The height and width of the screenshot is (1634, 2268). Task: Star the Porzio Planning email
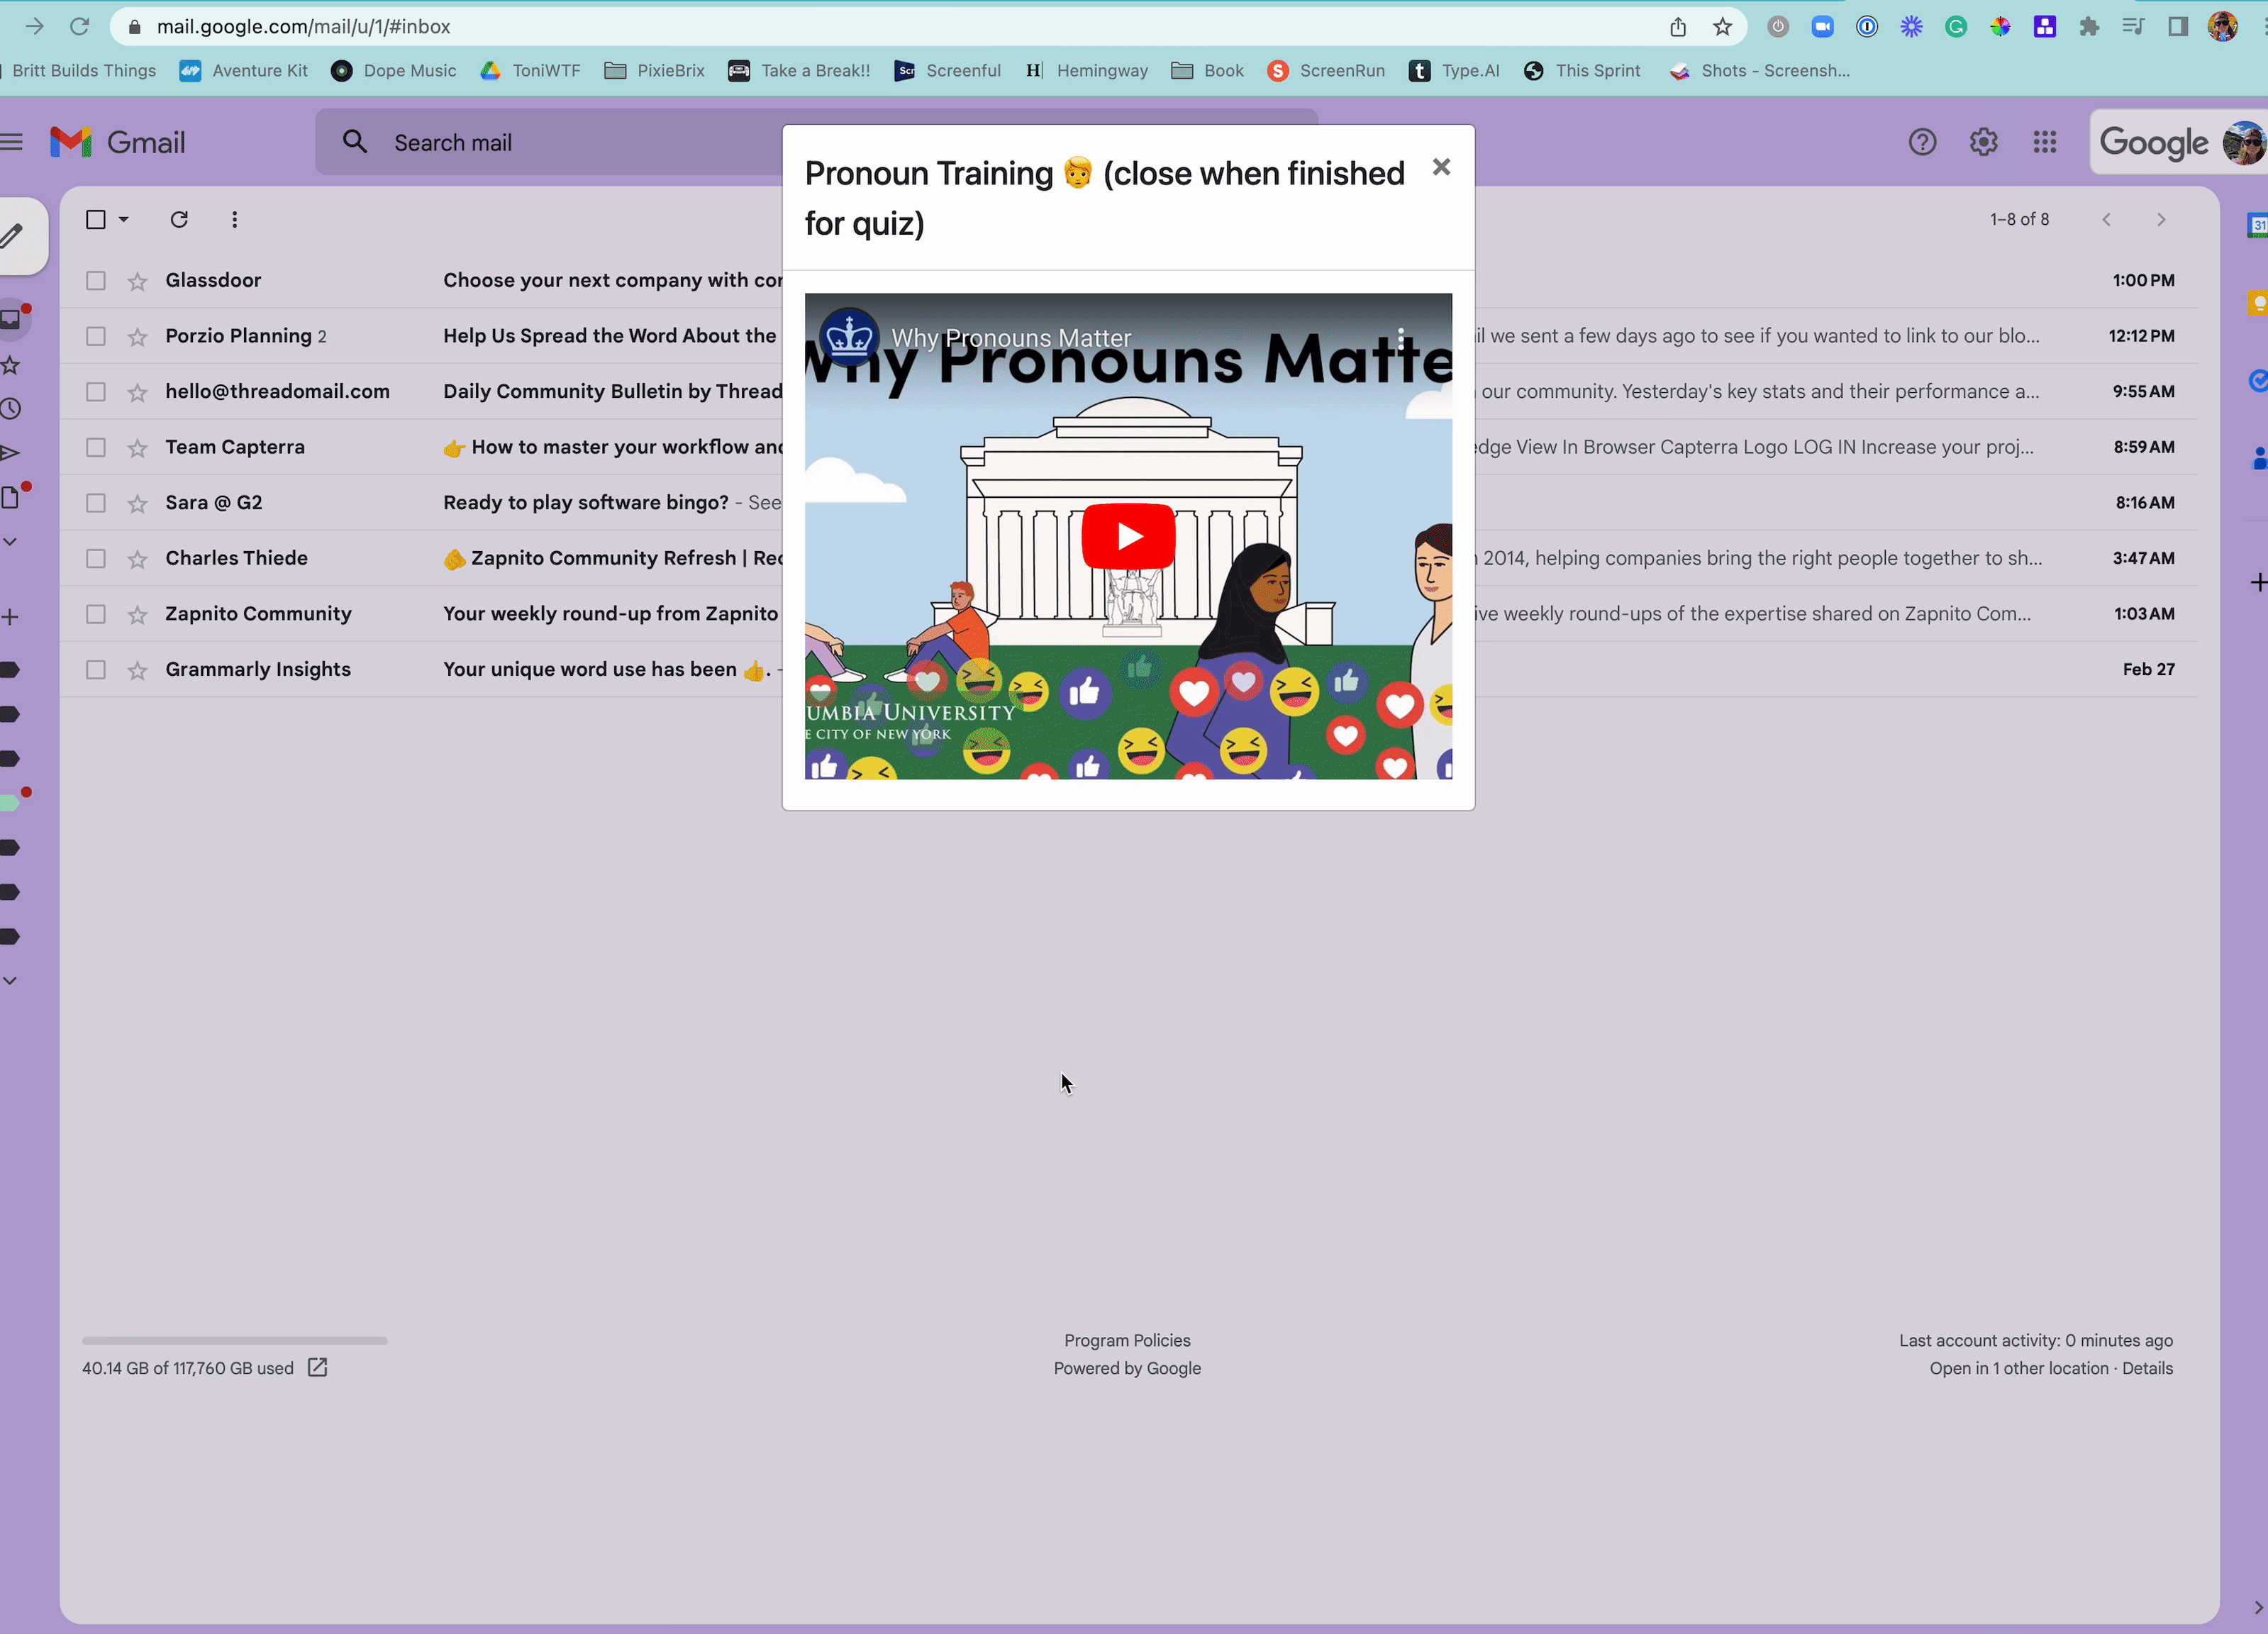coord(138,336)
